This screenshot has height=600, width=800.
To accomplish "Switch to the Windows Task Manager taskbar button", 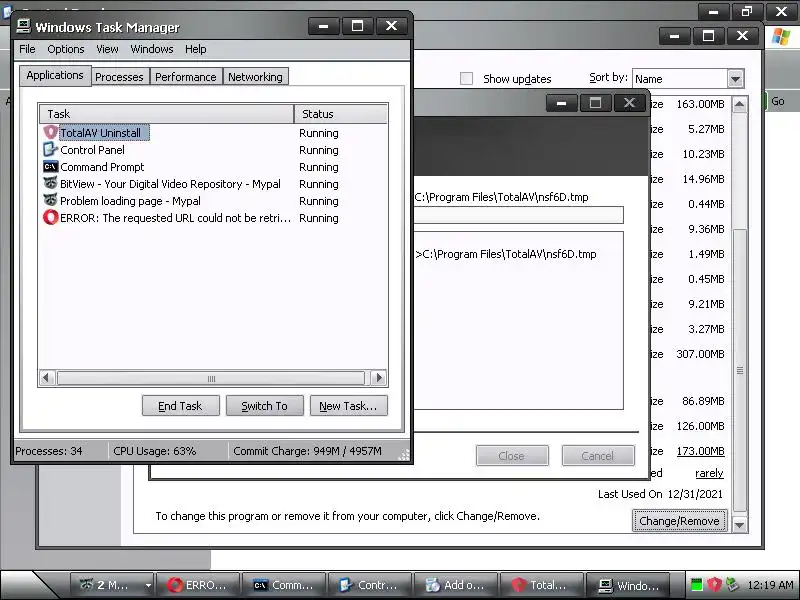I will pos(628,585).
